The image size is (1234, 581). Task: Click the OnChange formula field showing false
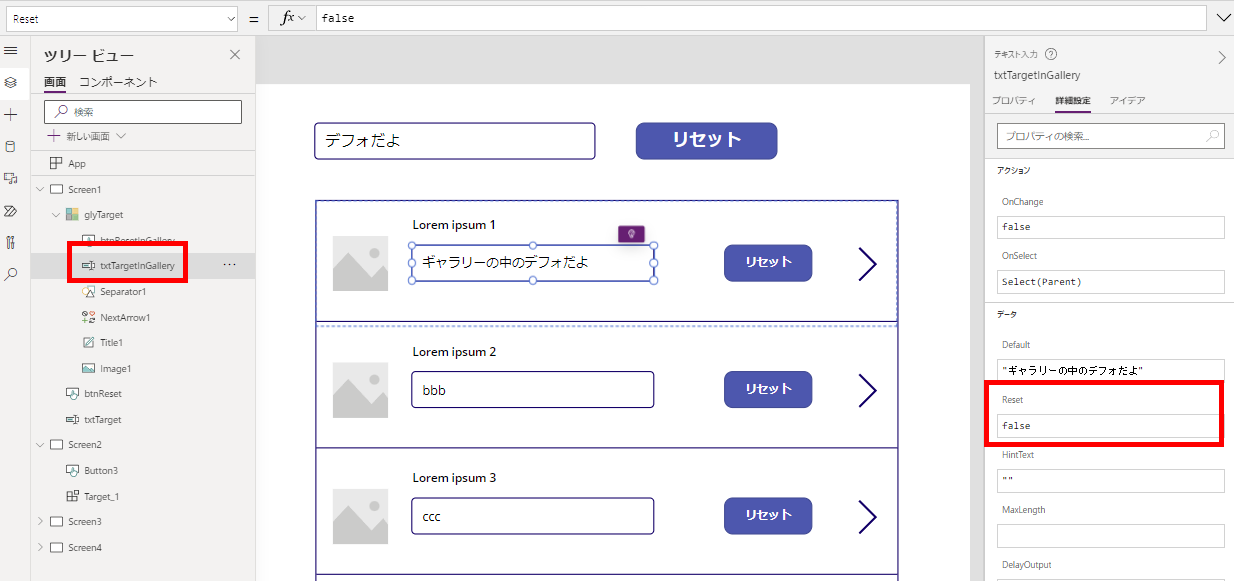click(x=1109, y=227)
